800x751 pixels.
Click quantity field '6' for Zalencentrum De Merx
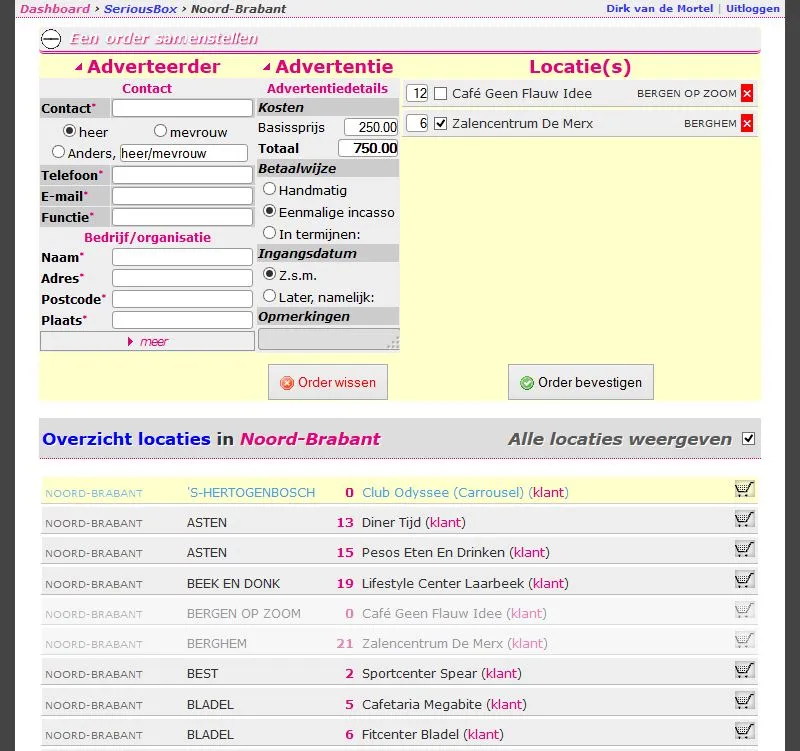coord(417,123)
